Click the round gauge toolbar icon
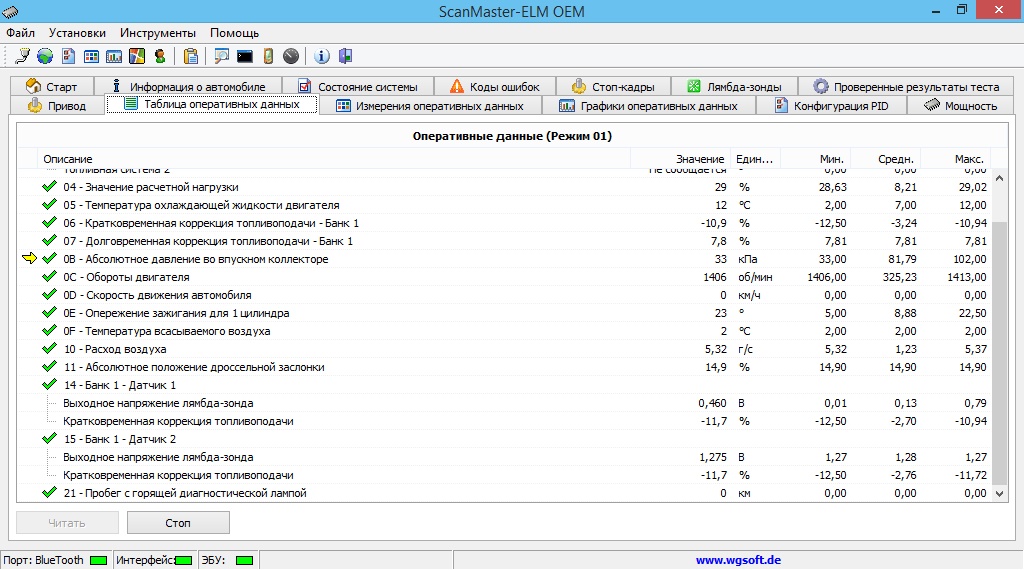This screenshot has width=1024, height=570. (x=291, y=56)
